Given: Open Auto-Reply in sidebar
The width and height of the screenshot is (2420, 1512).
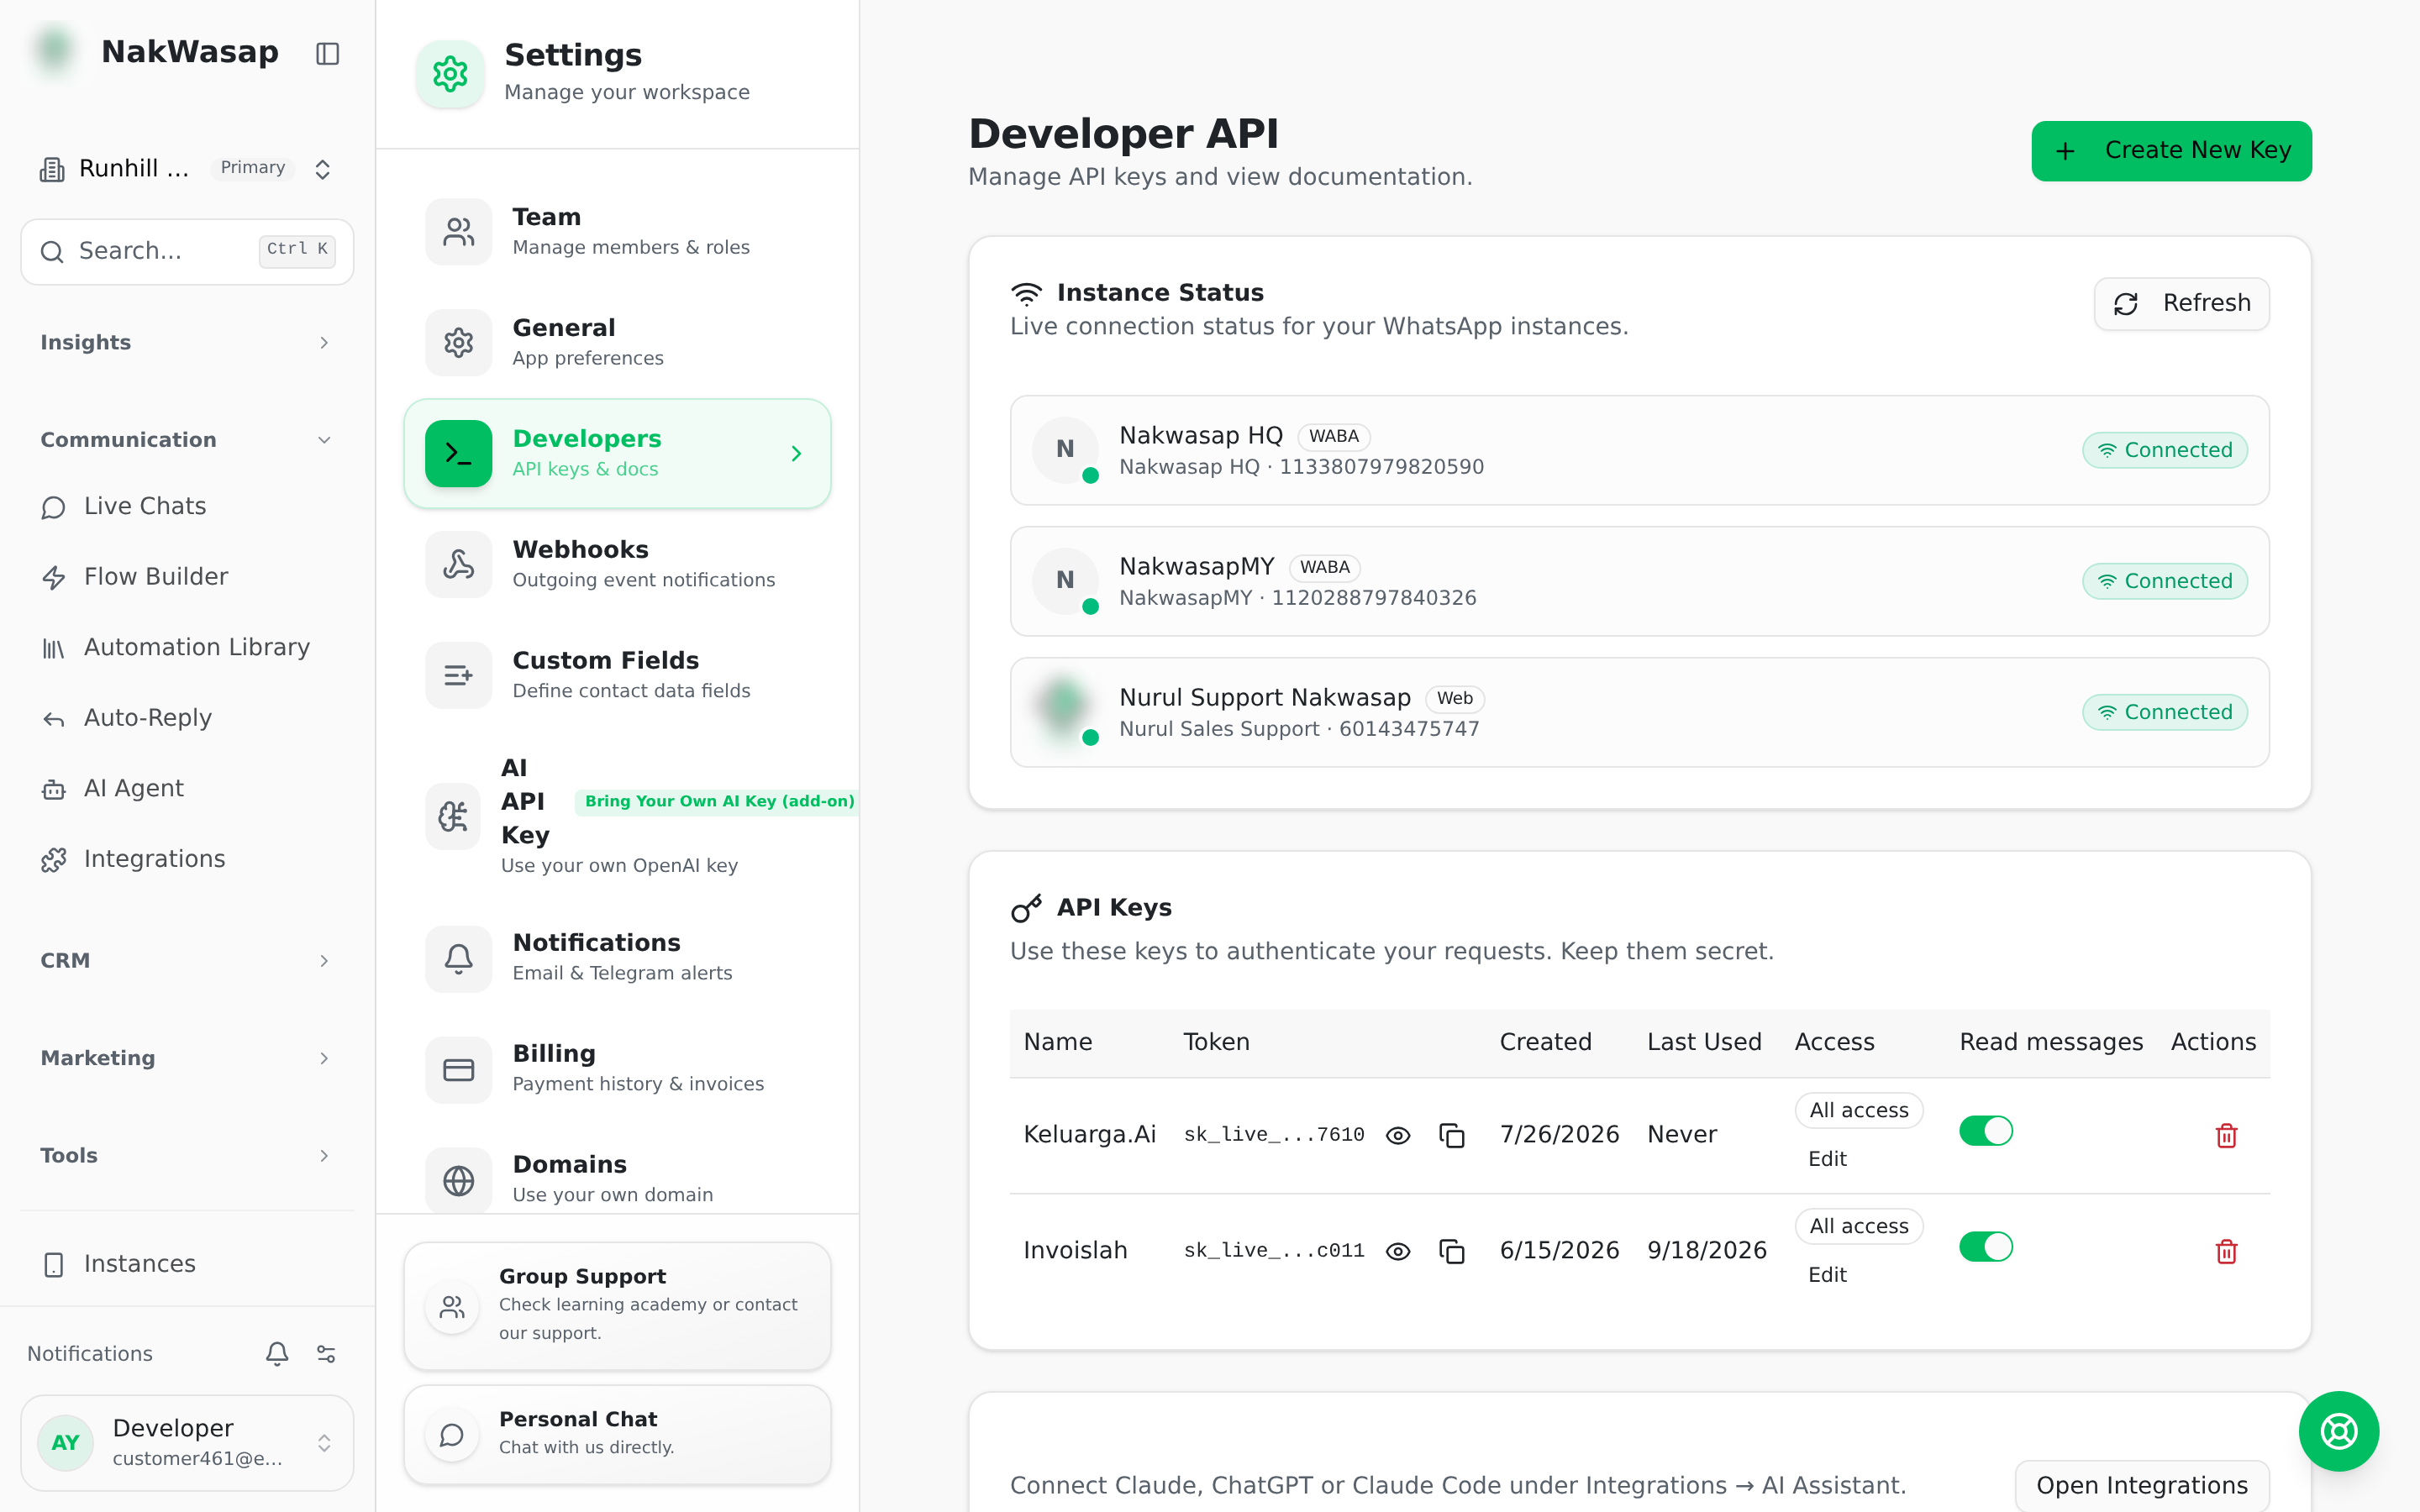Looking at the screenshot, I should [x=187, y=718].
